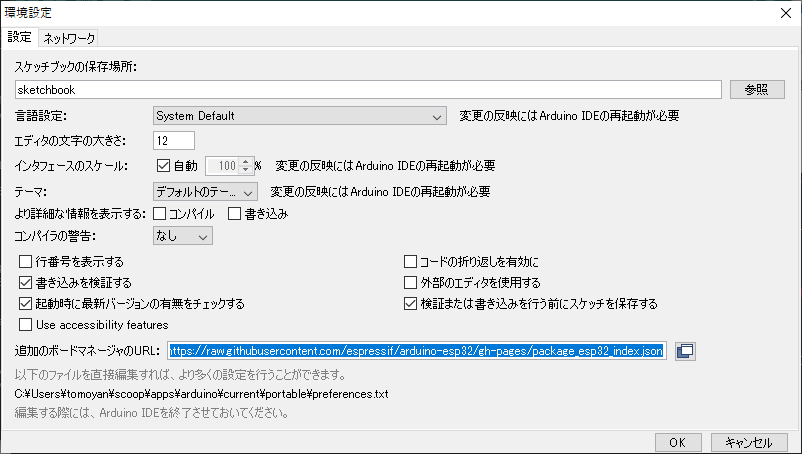
Task: Enable 行番号を表示する checkbox
Action: [x=26, y=262]
